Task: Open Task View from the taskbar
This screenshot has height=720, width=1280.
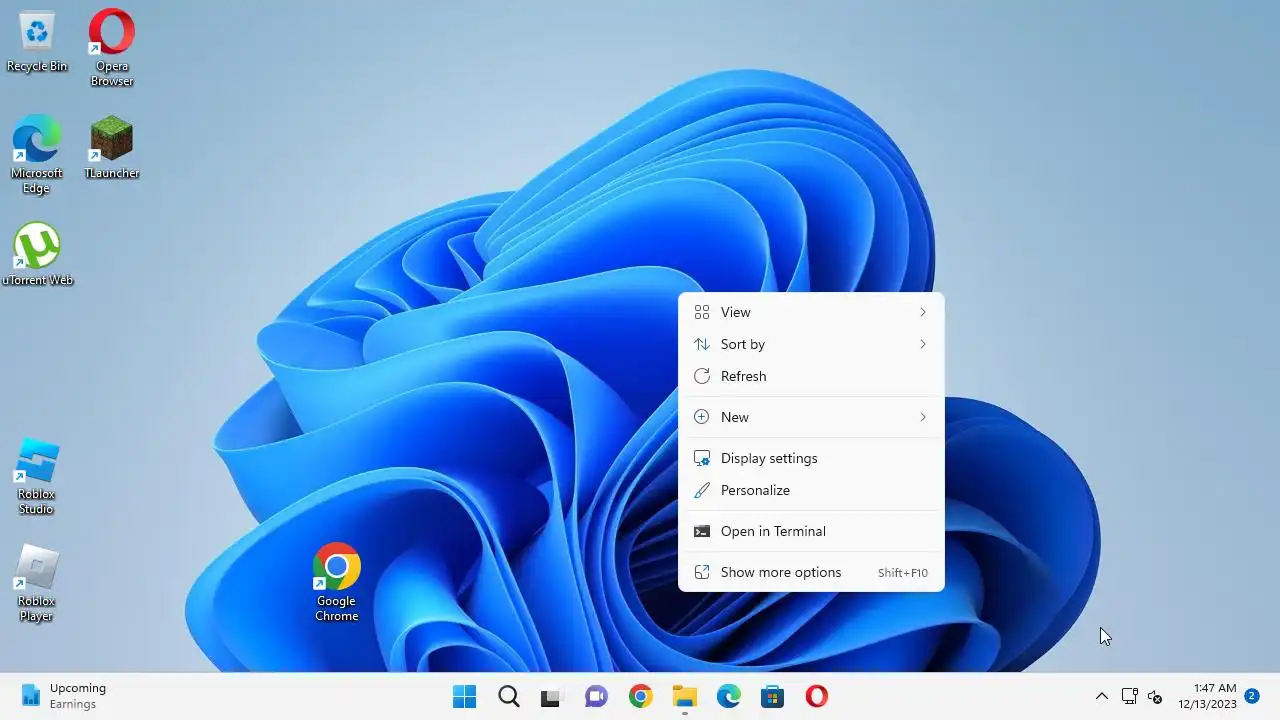Action: tap(552, 696)
